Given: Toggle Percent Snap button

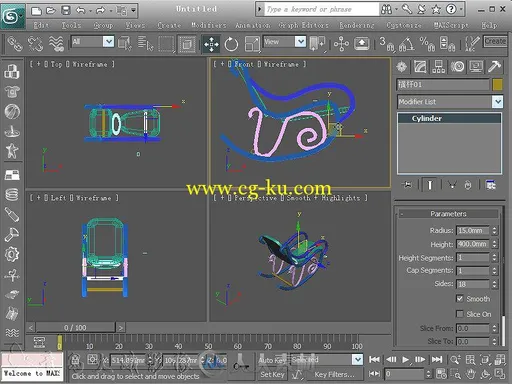Looking at the screenshot, I should (x=427, y=44).
